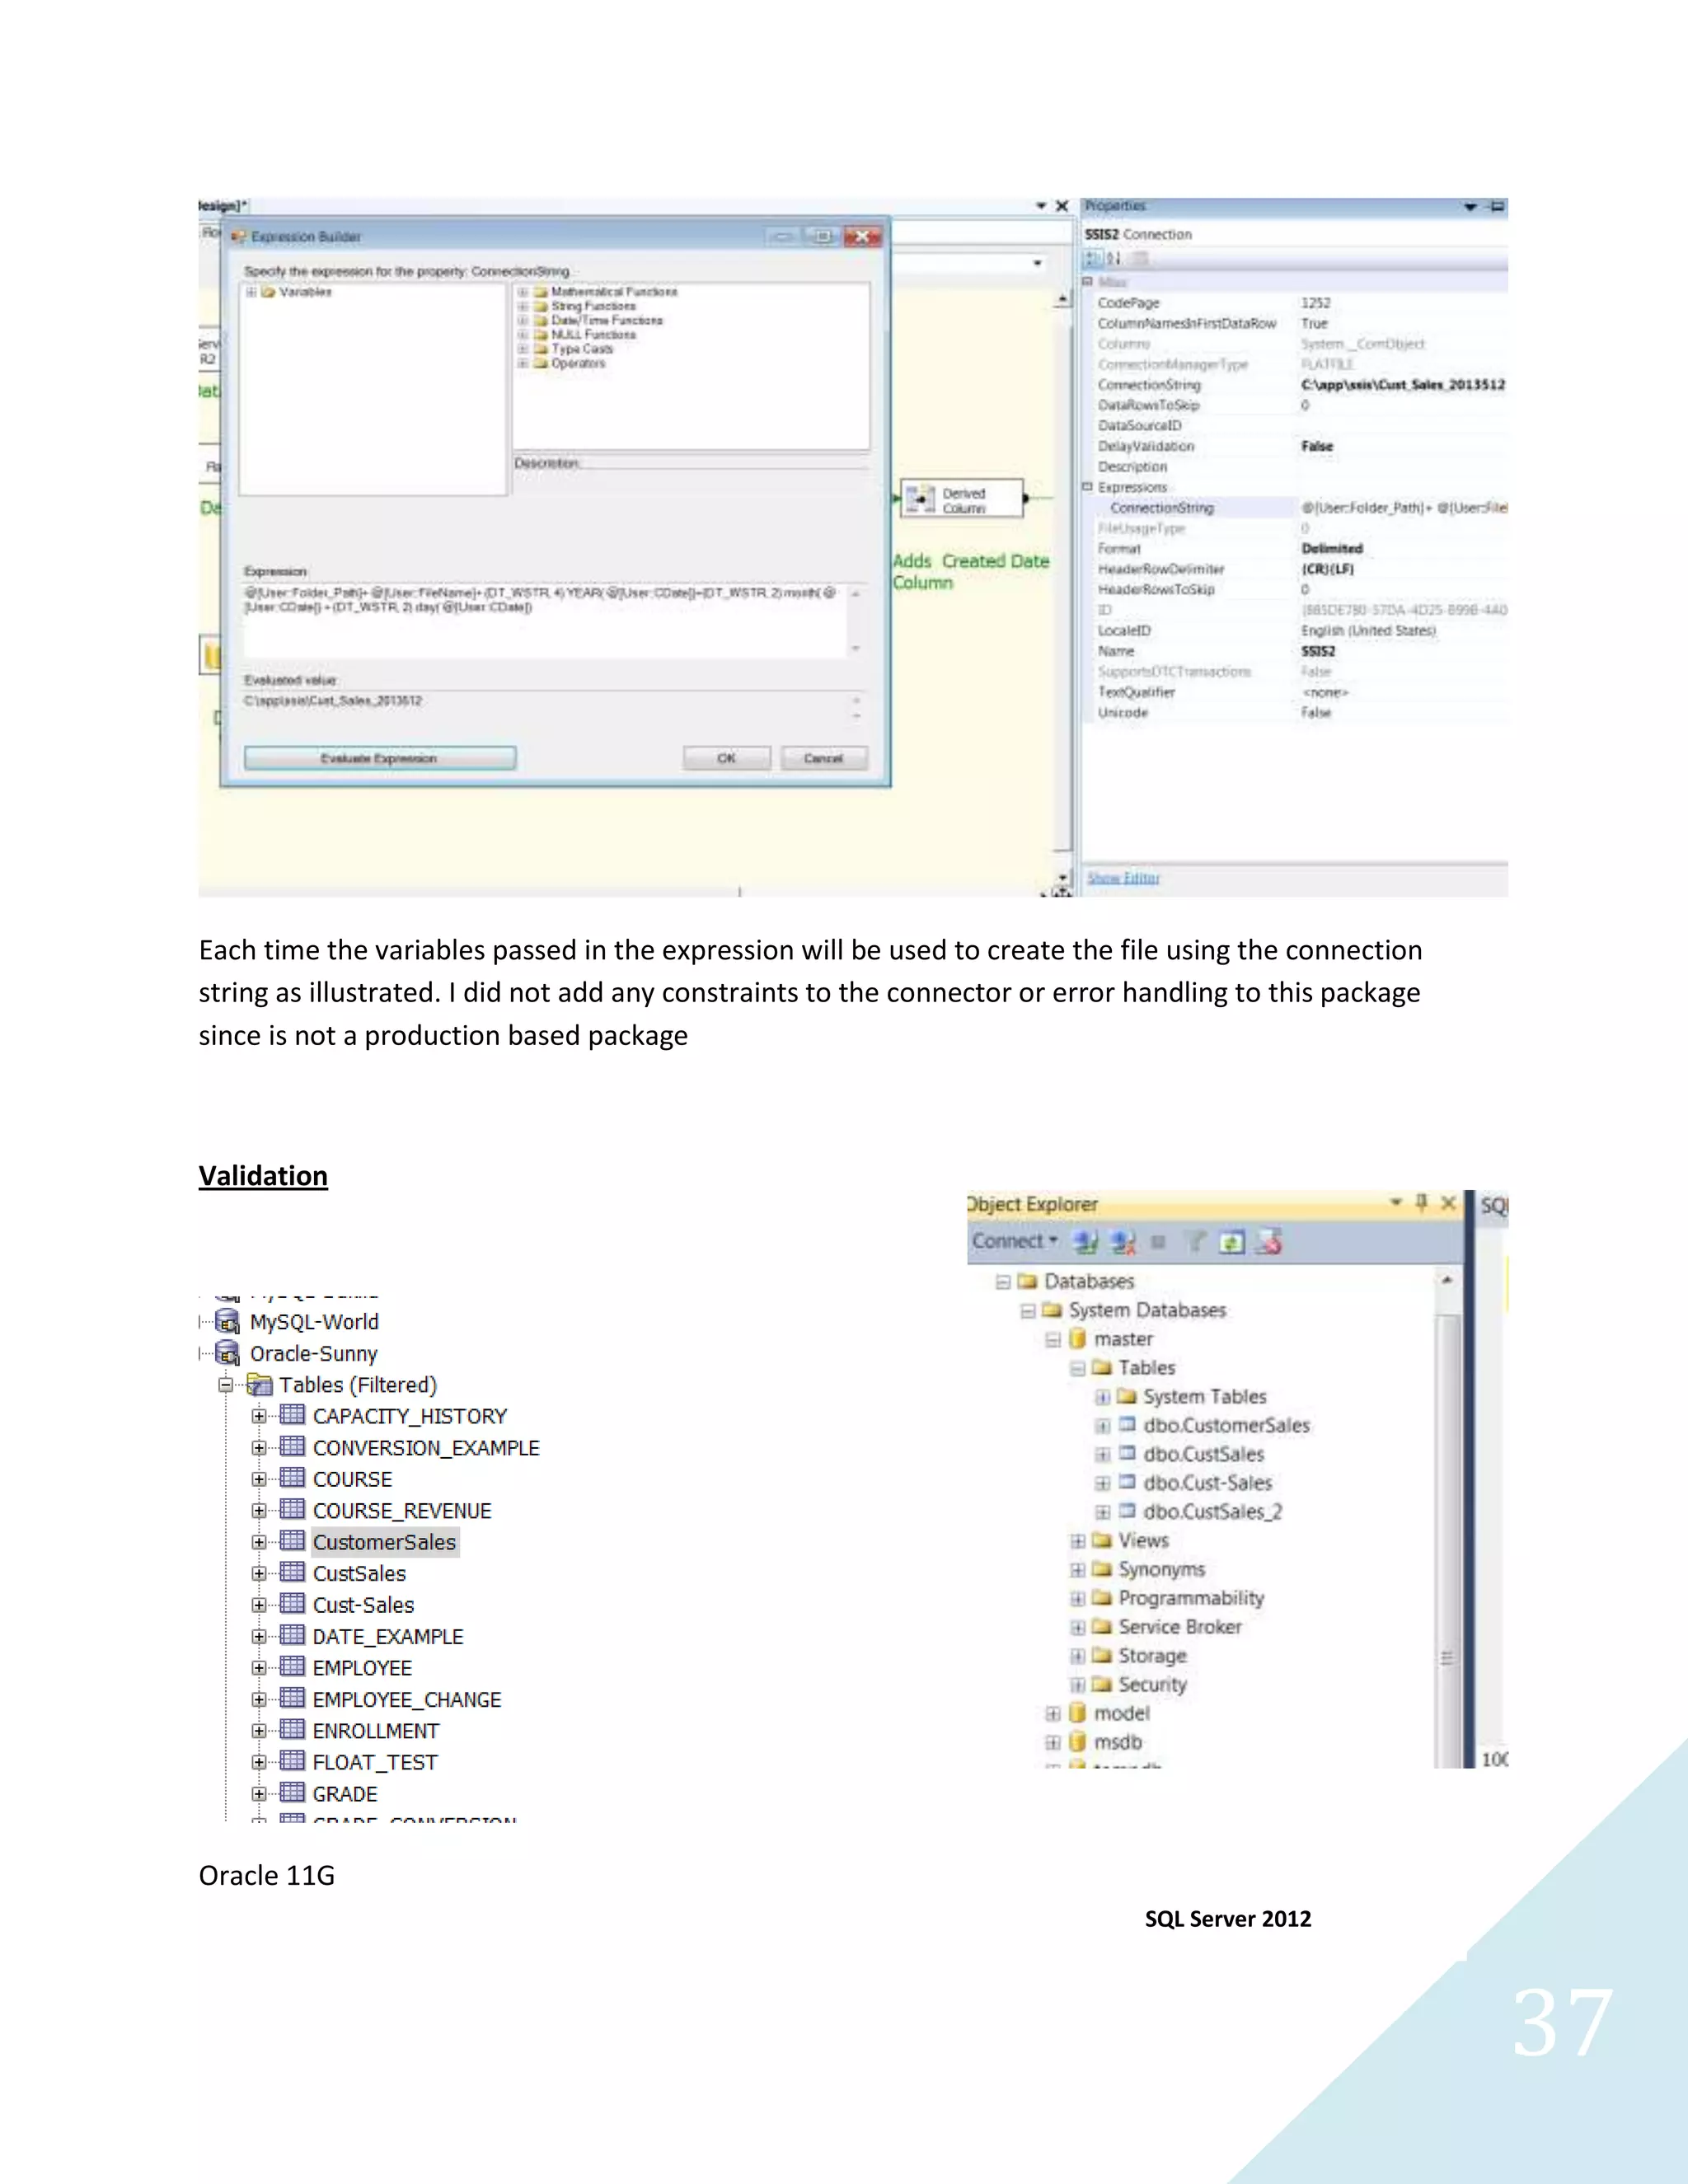The image size is (1688, 2184).
Task: Click the master database cylinder icon
Action: click(1077, 1338)
